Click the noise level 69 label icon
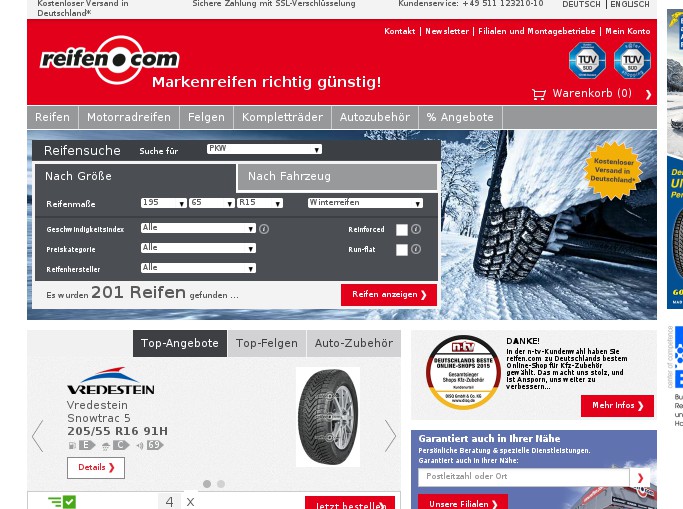The width and height of the screenshot is (683, 509). [x=150, y=445]
